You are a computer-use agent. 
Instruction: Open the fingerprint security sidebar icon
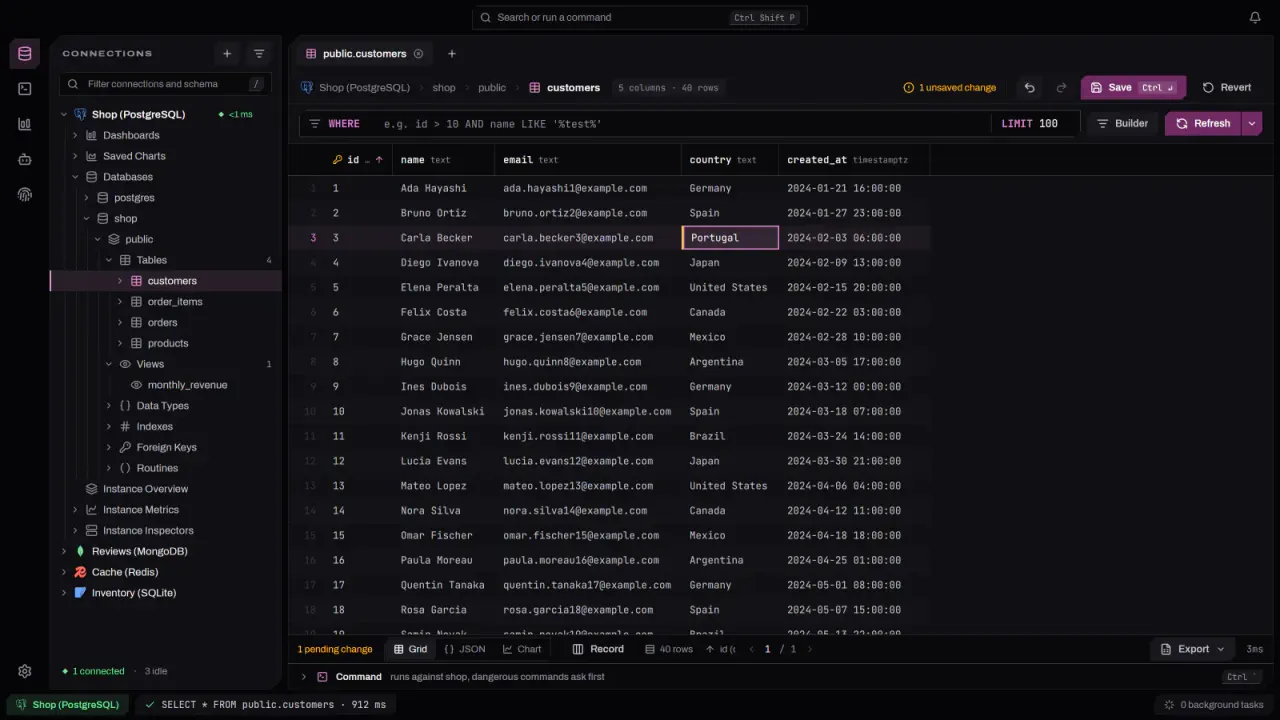pos(25,194)
